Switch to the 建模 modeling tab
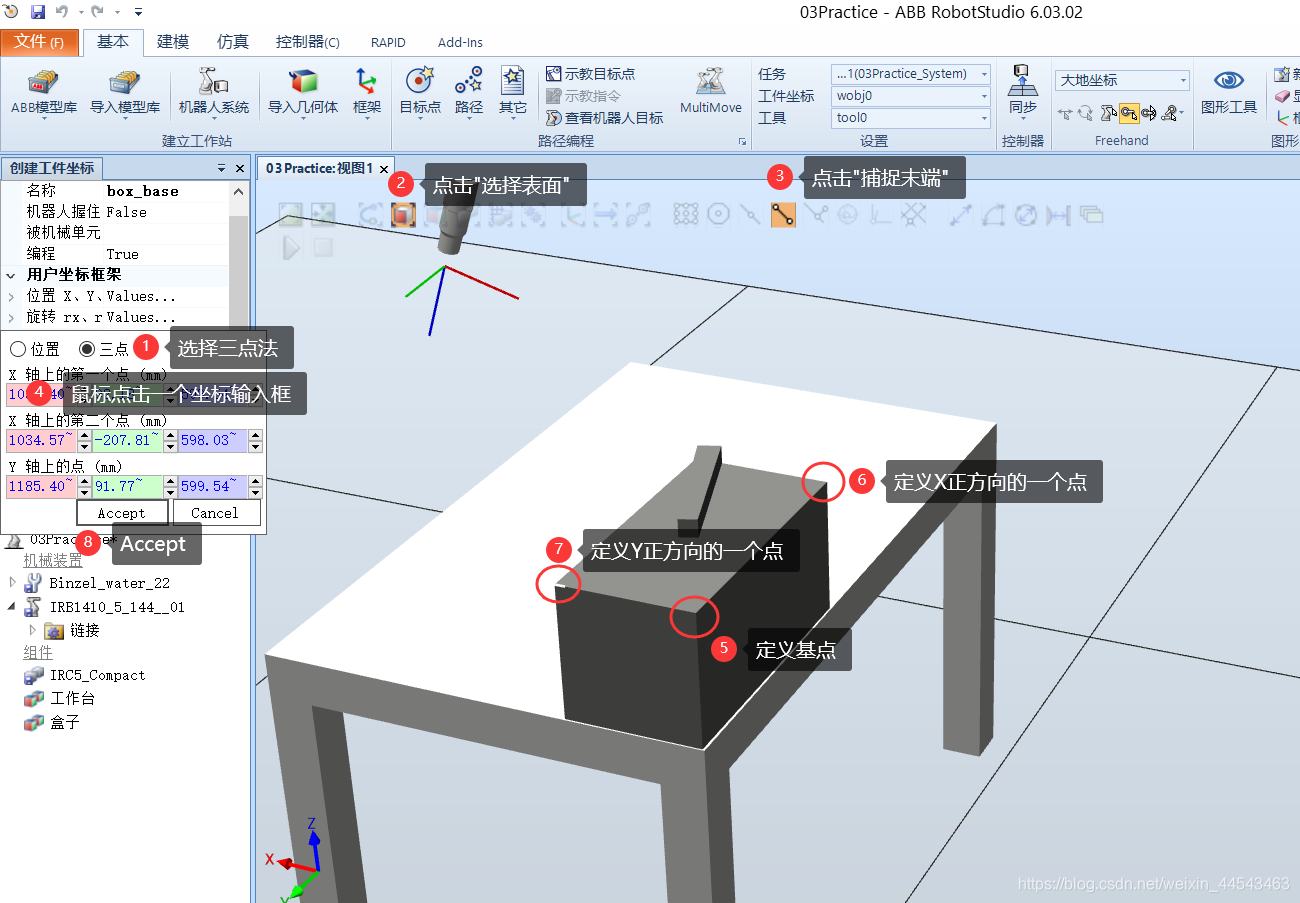The height and width of the screenshot is (903, 1300). [173, 42]
